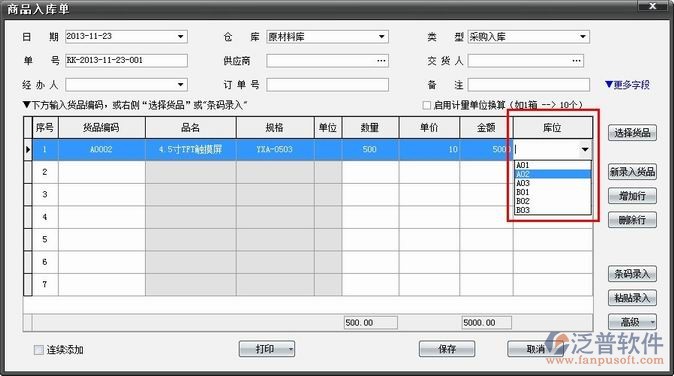Click the 删除行 button

[x=632, y=220]
